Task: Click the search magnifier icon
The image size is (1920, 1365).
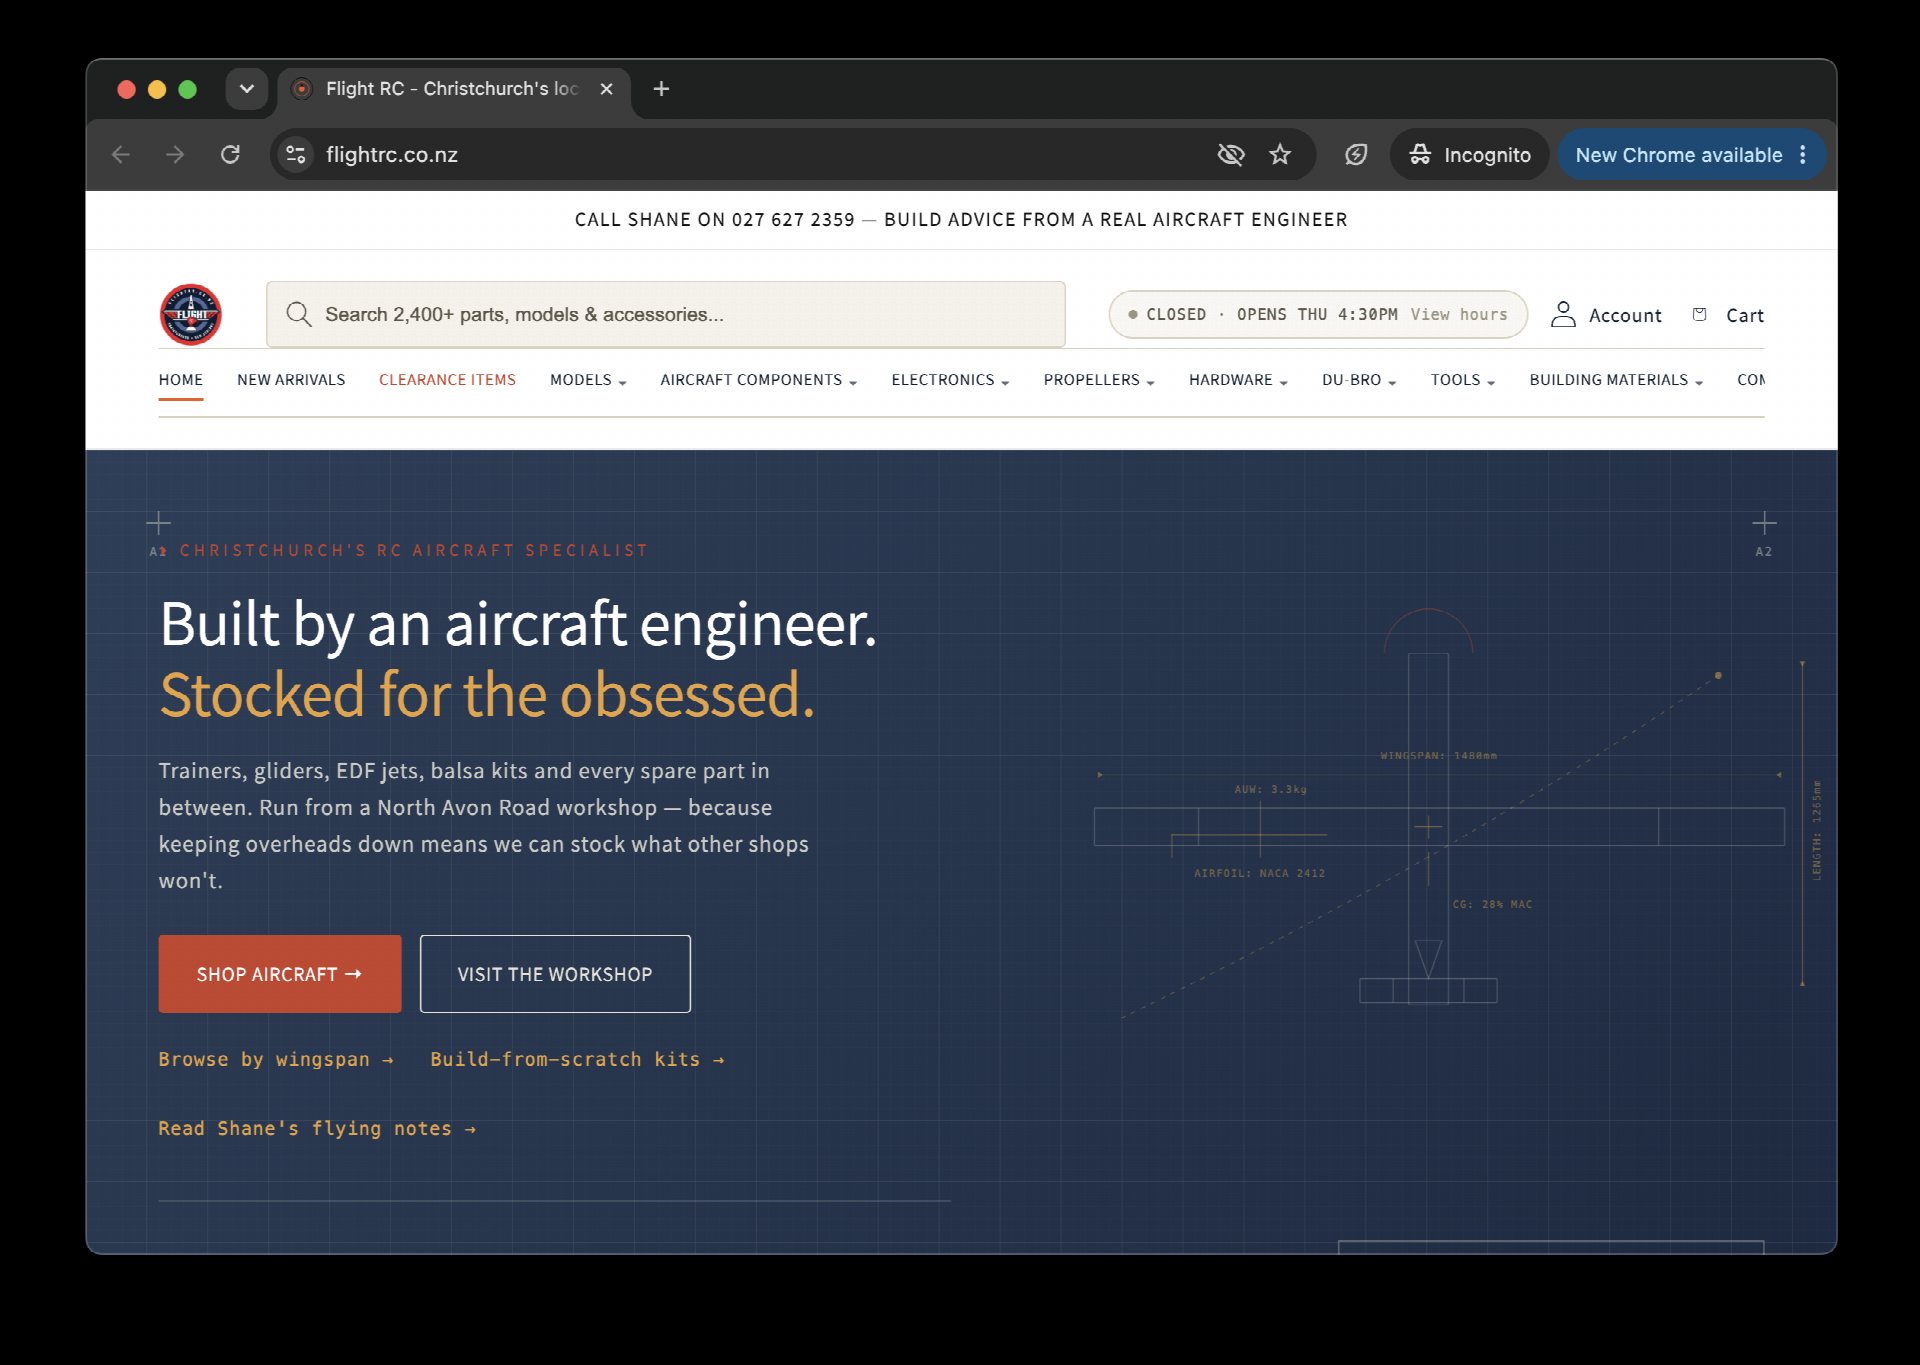Action: click(x=298, y=314)
